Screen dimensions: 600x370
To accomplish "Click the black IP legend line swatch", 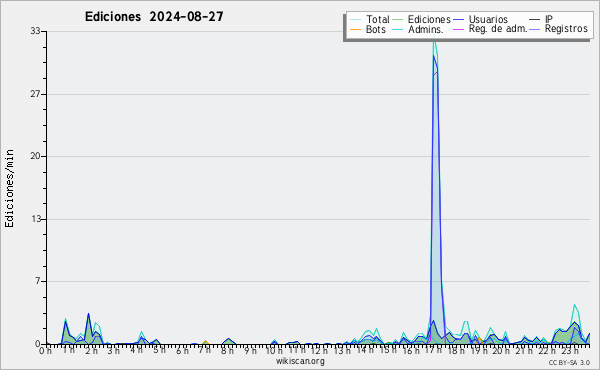I will pyautogui.click(x=534, y=20).
